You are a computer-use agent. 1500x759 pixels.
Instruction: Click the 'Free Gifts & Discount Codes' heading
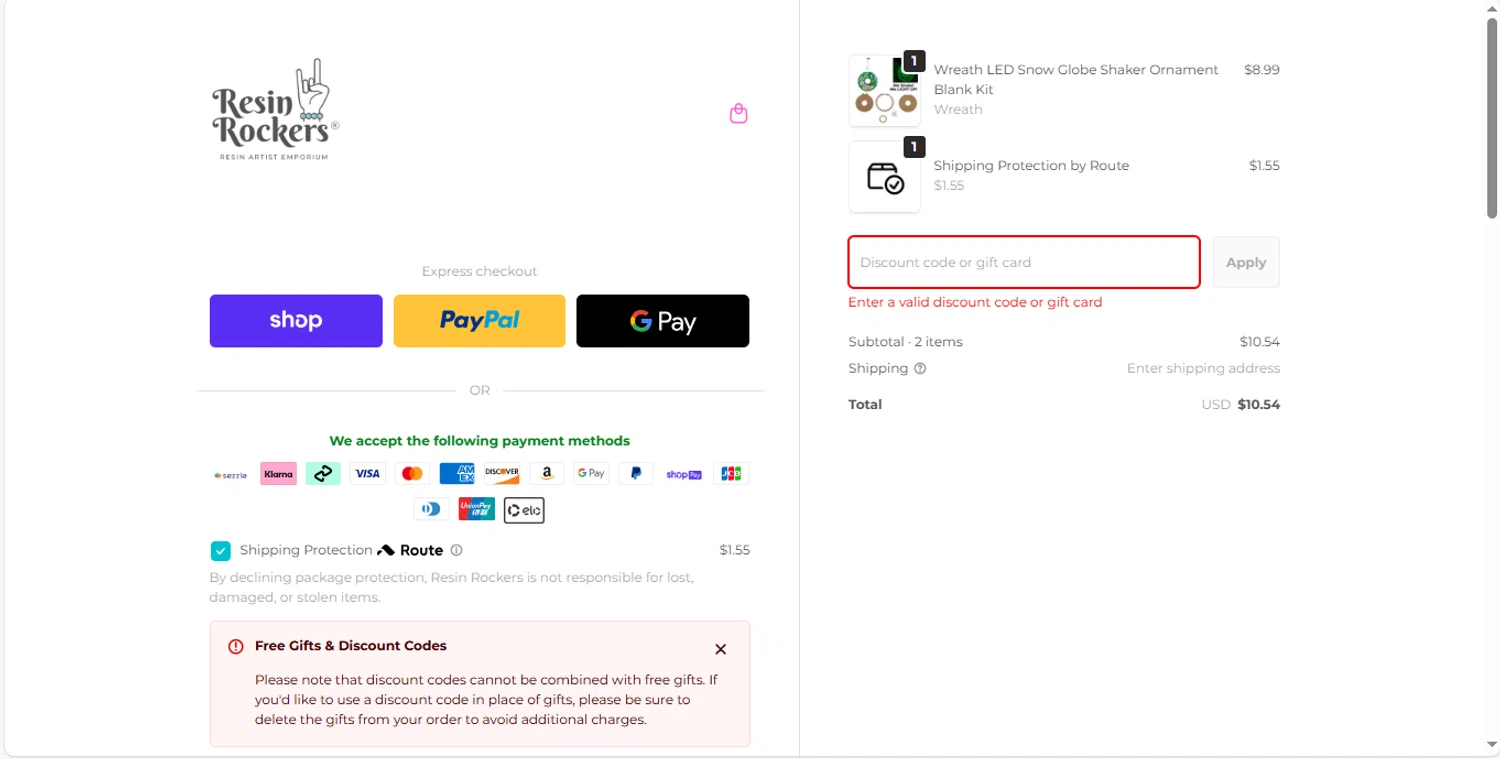point(351,646)
